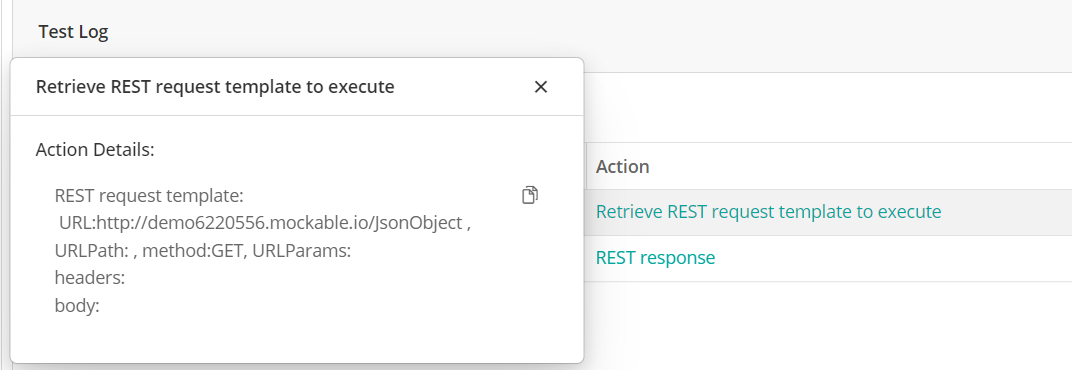Click the headers line in details
The image size is (1072, 370).
90,278
